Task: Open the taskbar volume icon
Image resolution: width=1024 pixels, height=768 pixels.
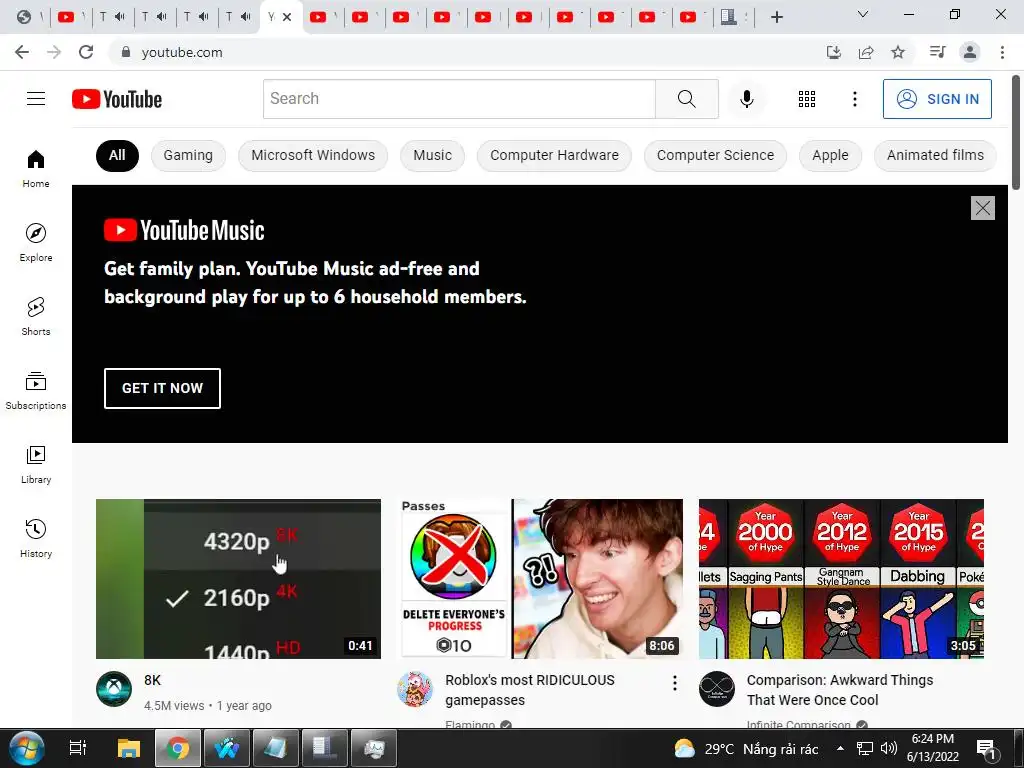Action: click(889, 748)
